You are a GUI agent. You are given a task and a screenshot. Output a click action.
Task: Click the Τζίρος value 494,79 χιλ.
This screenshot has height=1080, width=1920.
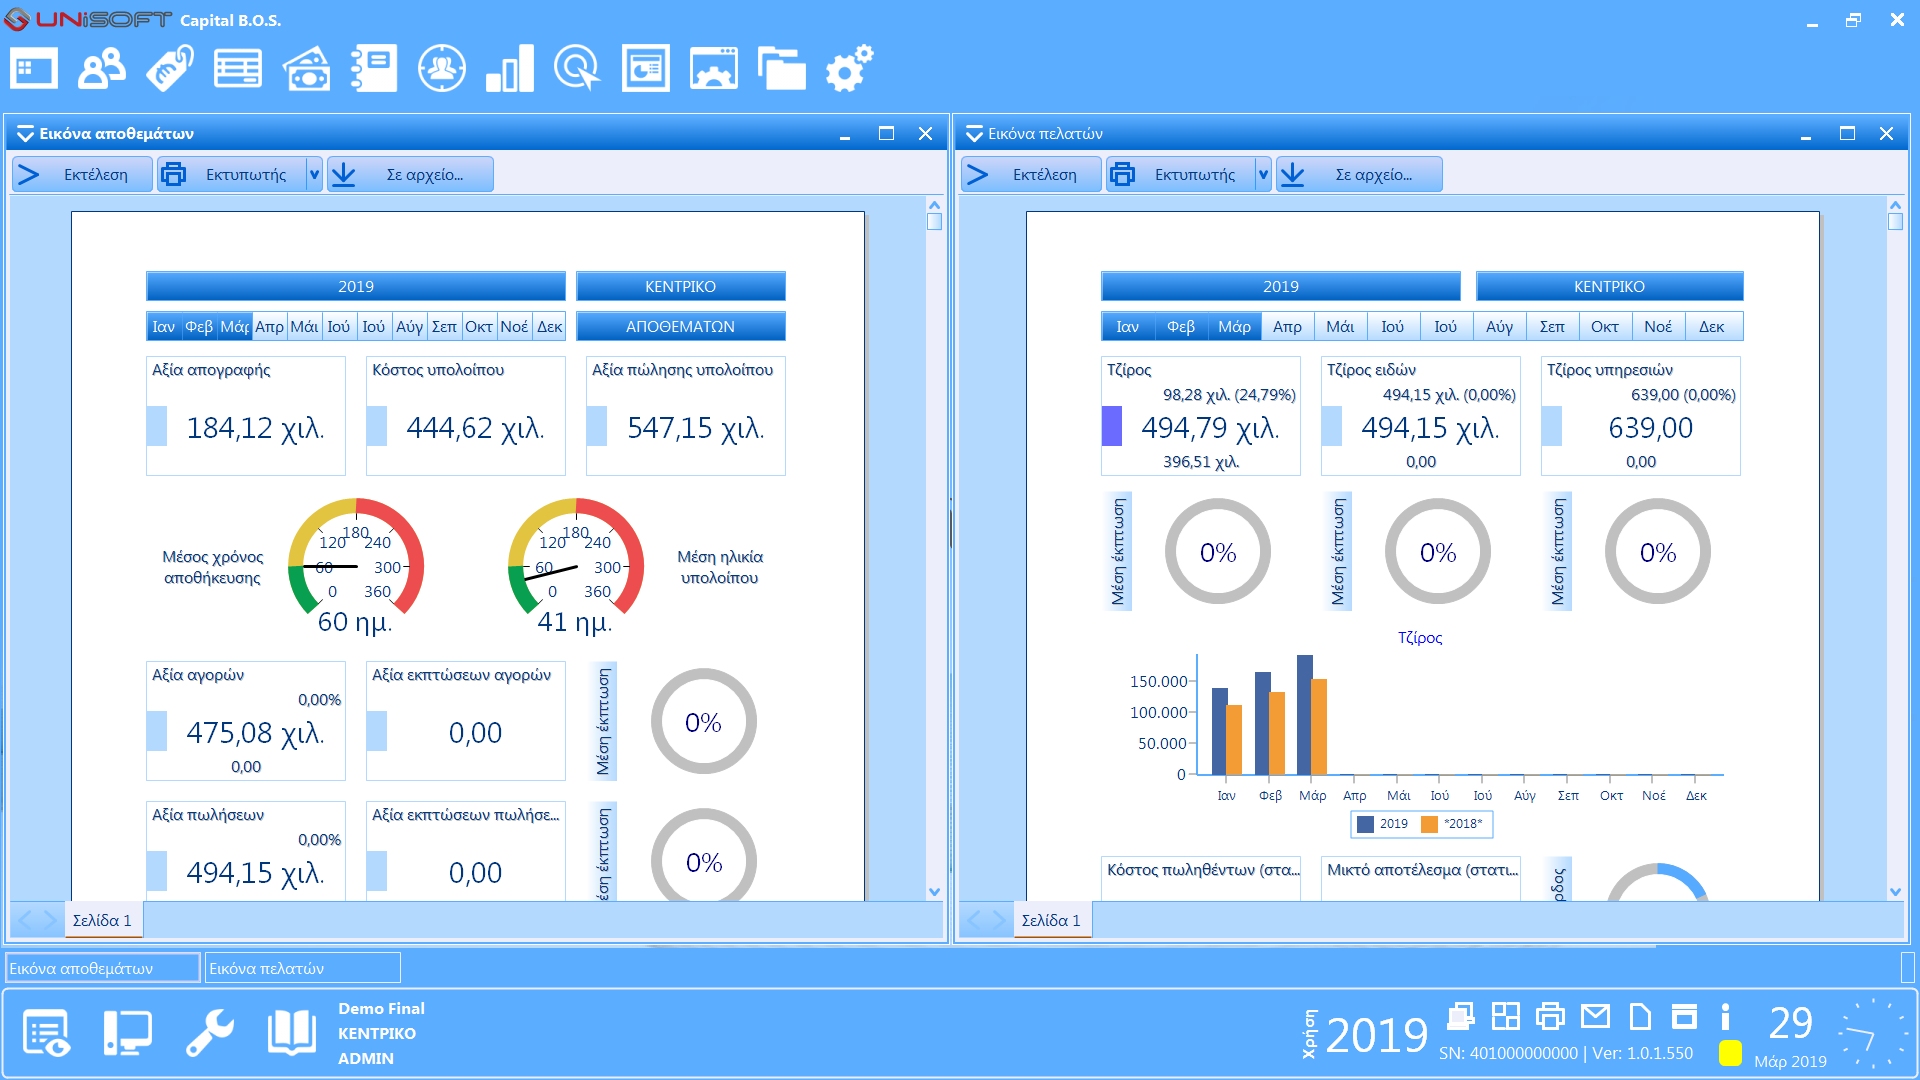tap(1210, 428)
